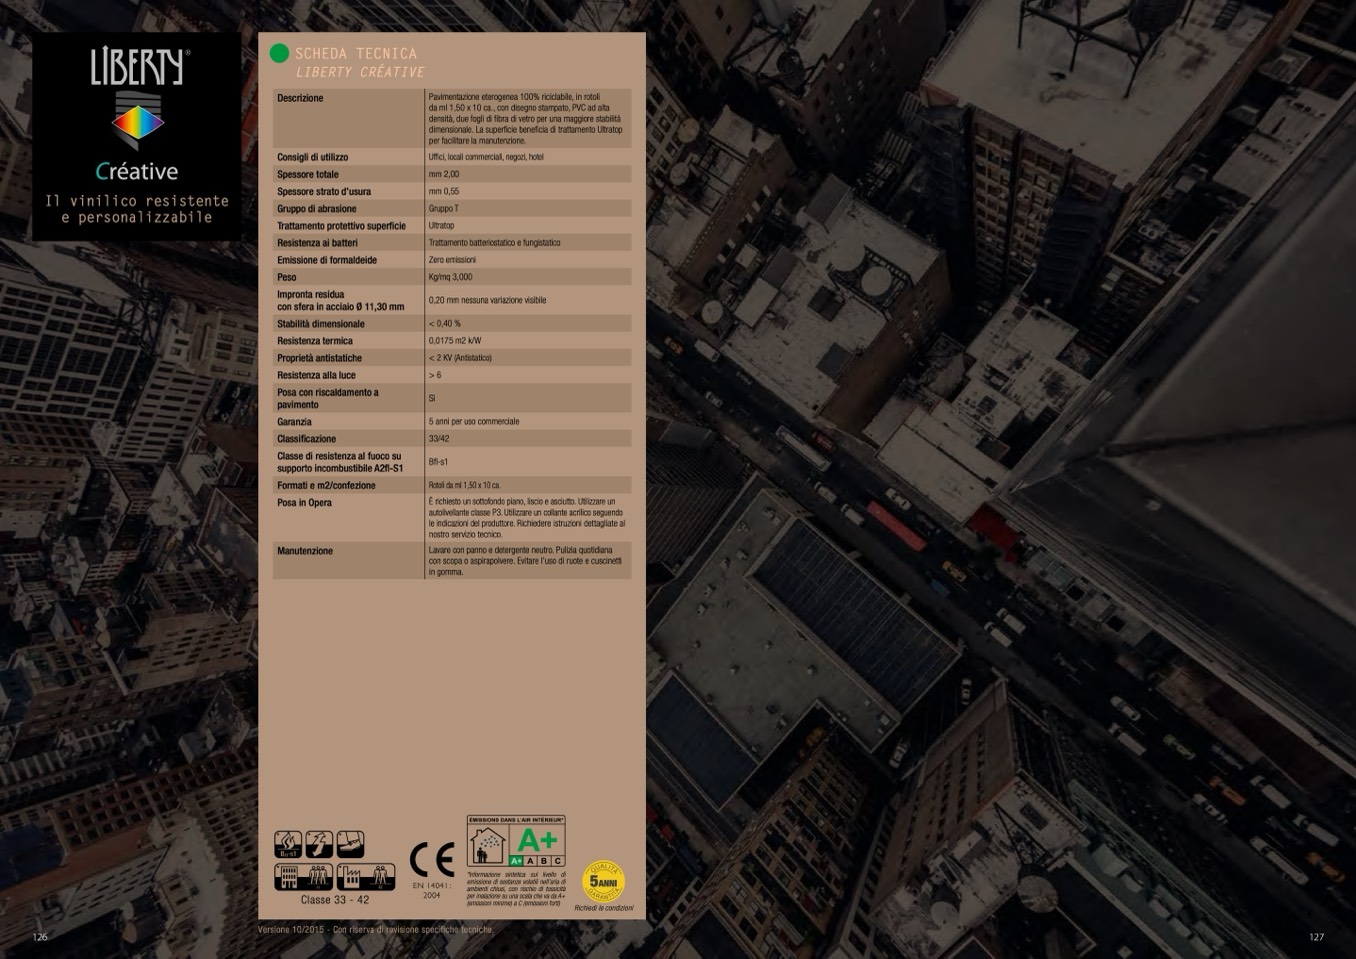The image size is (1356, 959).
Task: Click the Classe 33 - 42 caption
Action: (x=335, y=900)
